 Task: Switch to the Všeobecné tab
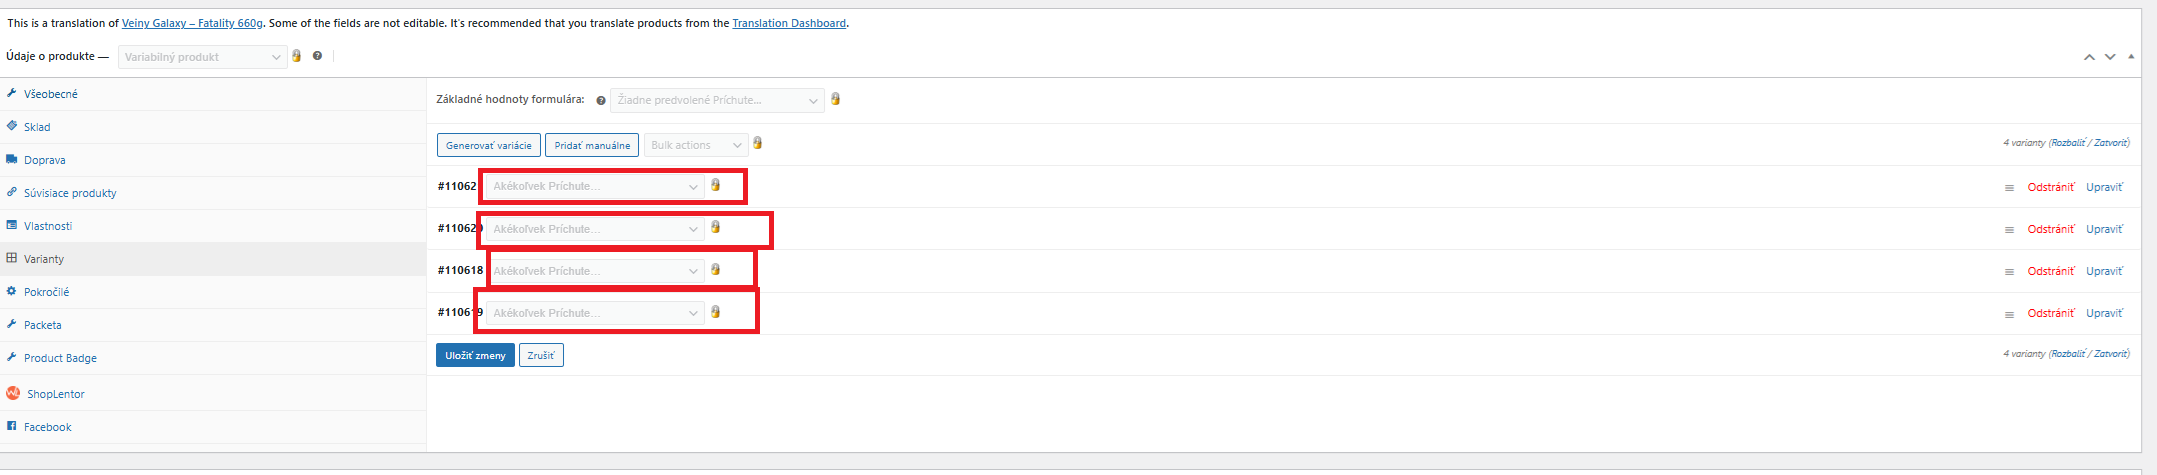(50, 94)
